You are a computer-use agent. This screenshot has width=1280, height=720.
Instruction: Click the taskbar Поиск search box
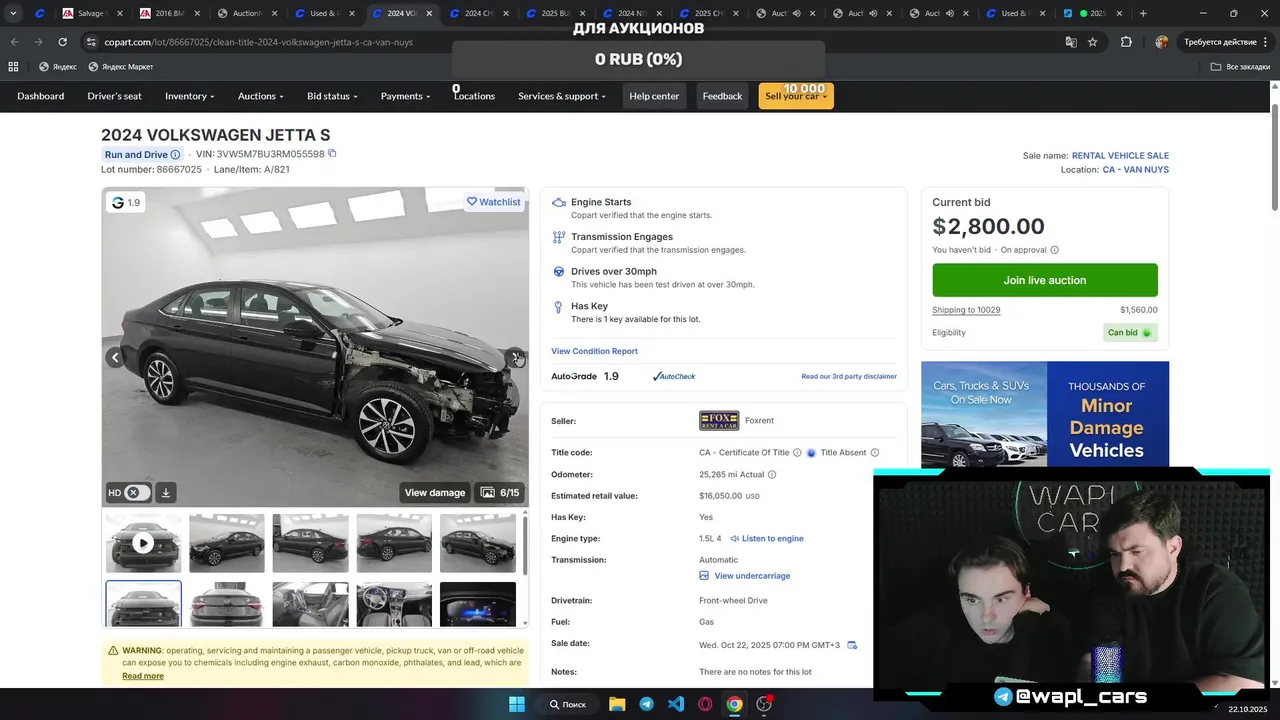click(x=567, y=704)
